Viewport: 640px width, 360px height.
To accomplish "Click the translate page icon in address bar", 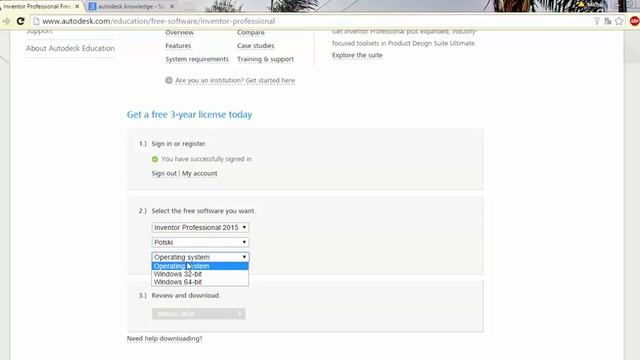I will [x=608, y=21].
